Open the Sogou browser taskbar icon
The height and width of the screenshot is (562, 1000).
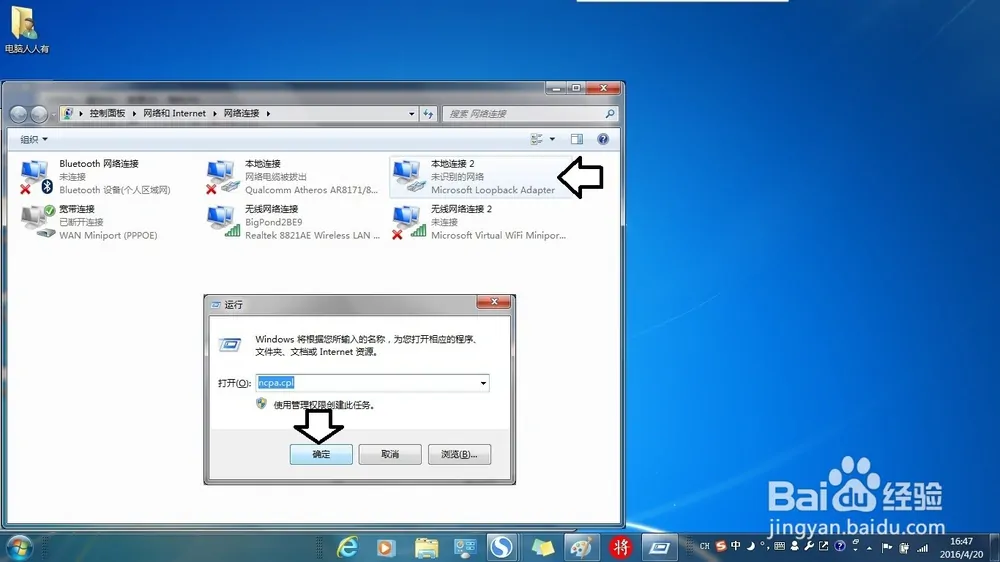(500, 547)
